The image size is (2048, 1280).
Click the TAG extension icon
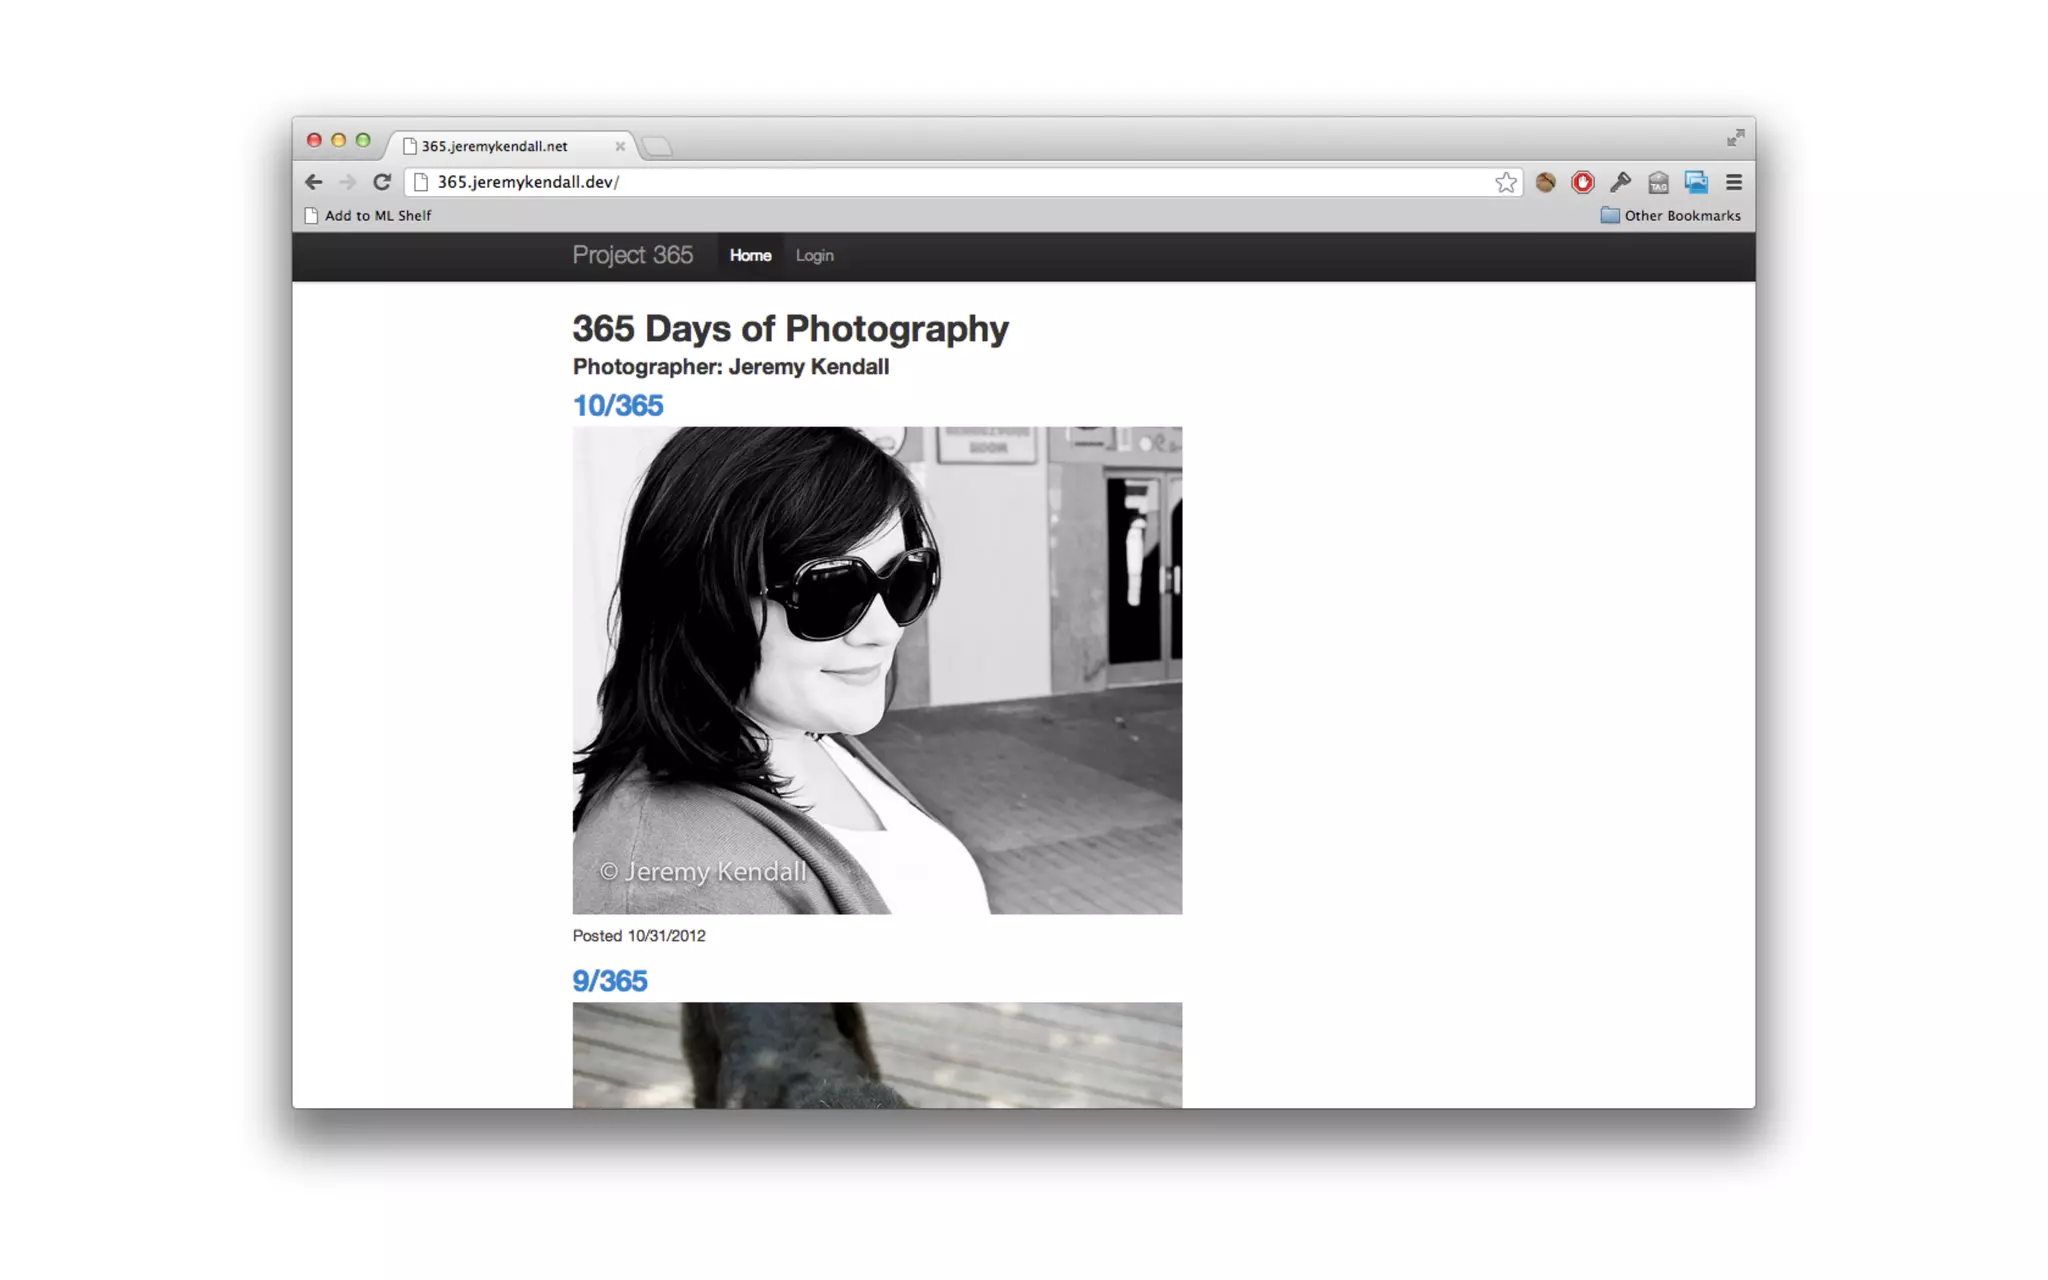pyautogui.click(x=1658, y=182)
